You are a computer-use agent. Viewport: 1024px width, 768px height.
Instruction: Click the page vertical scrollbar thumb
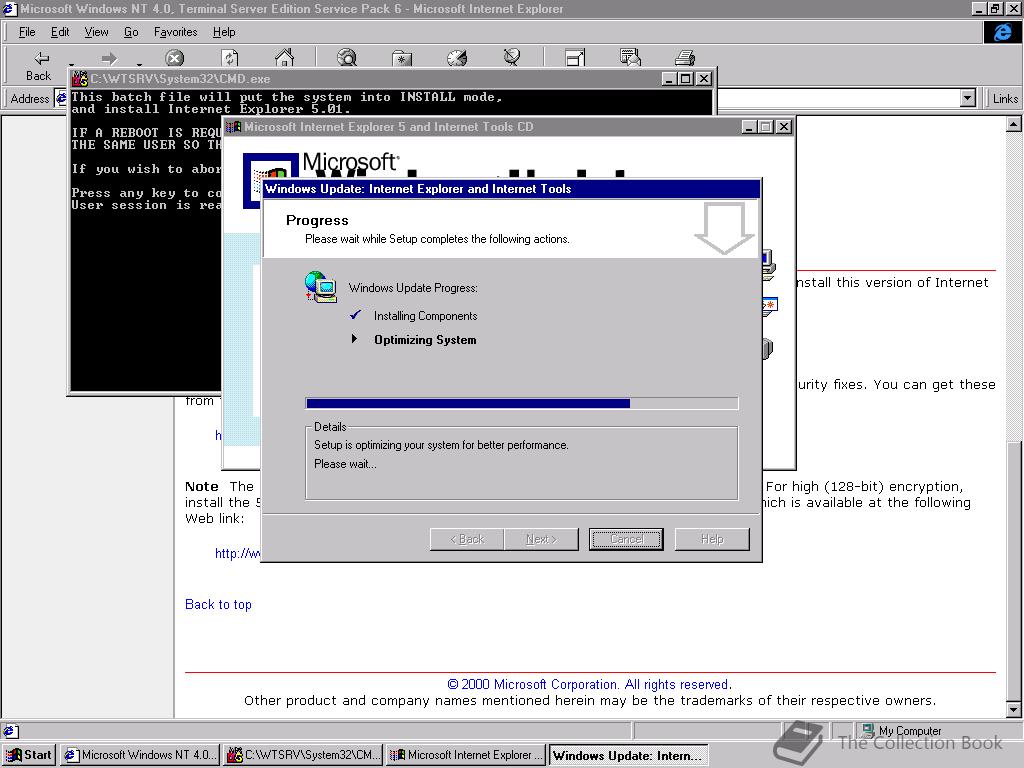pyautogui.click(x=1014, y=571)
